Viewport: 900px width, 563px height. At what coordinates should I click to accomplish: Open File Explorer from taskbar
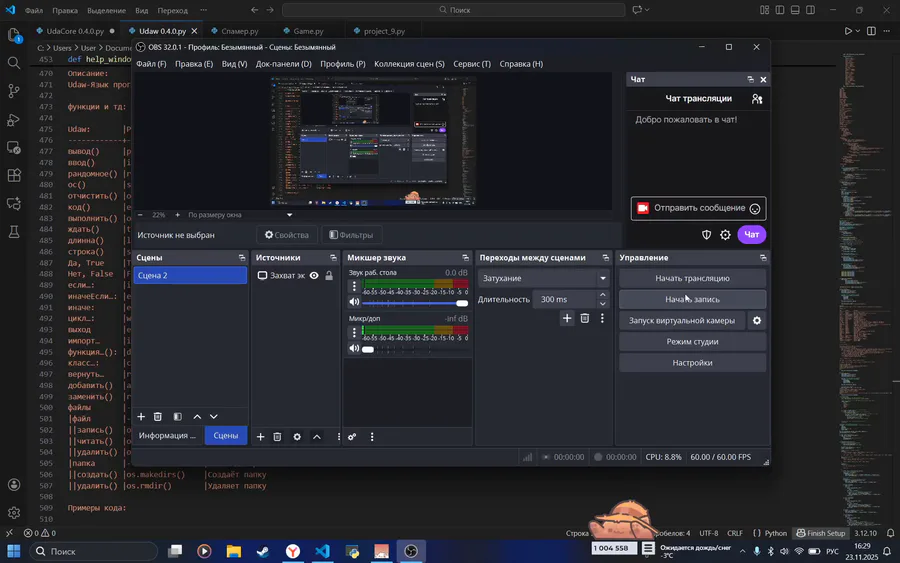(x=234, y=552)
